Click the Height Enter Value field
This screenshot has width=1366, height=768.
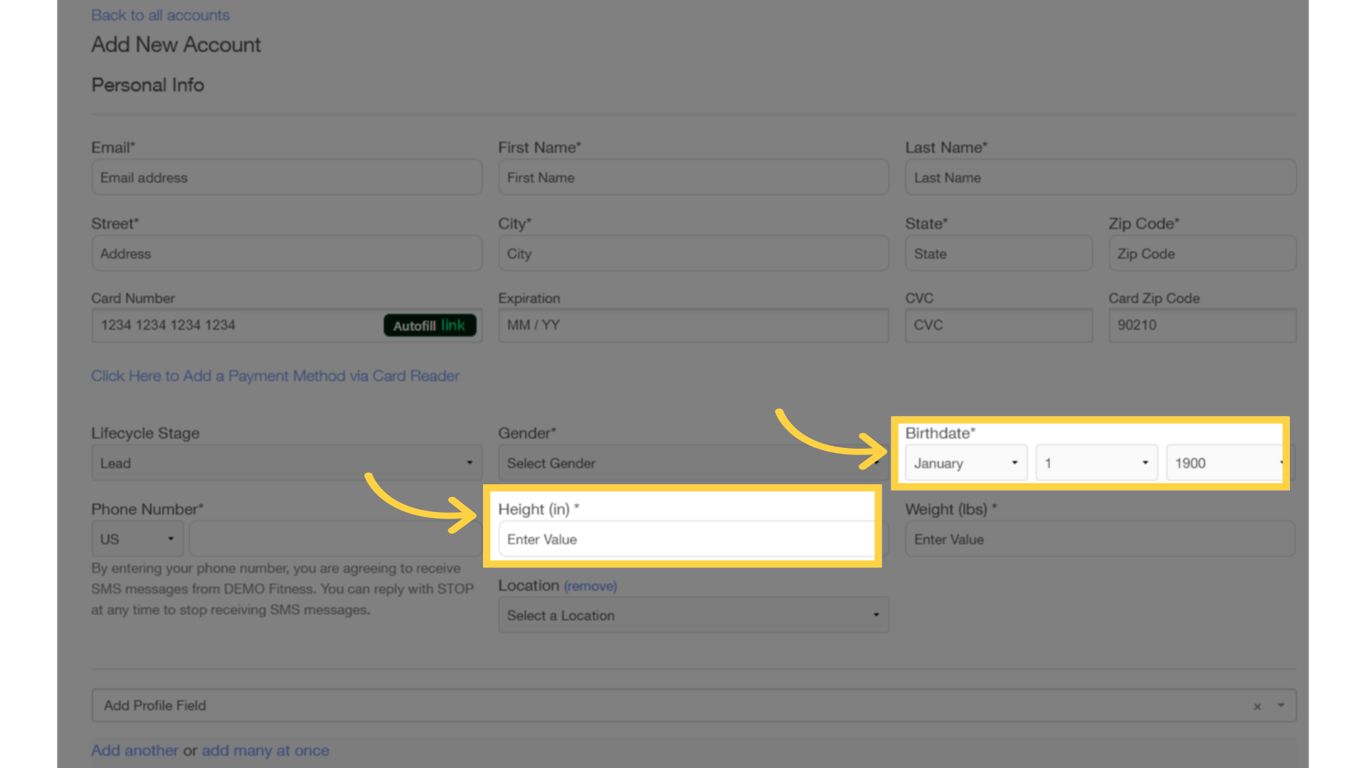click(684, 538)
